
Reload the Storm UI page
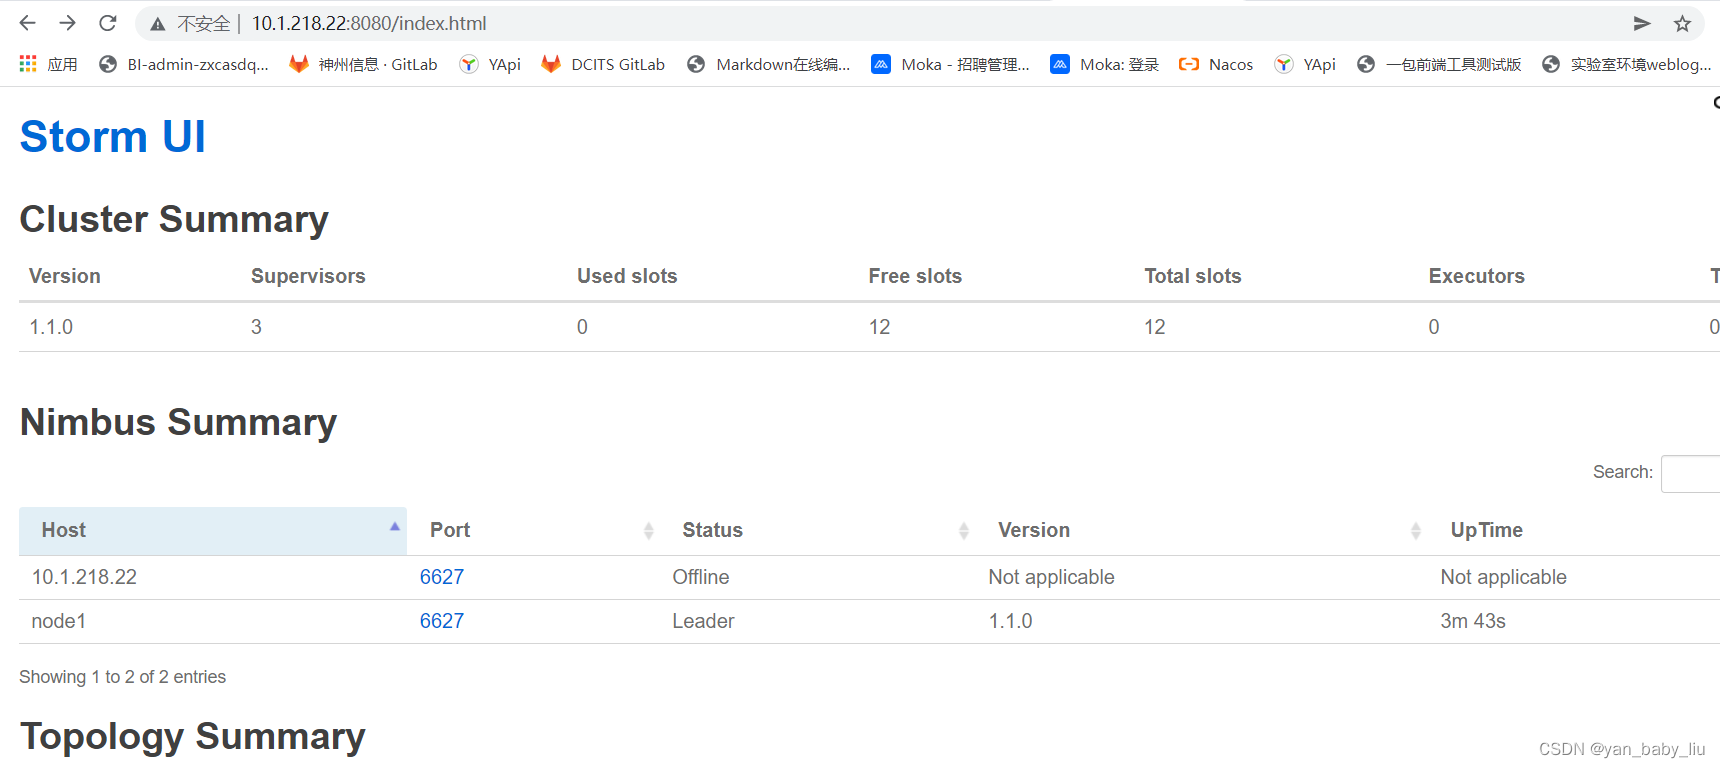click(x=108, y=23)
